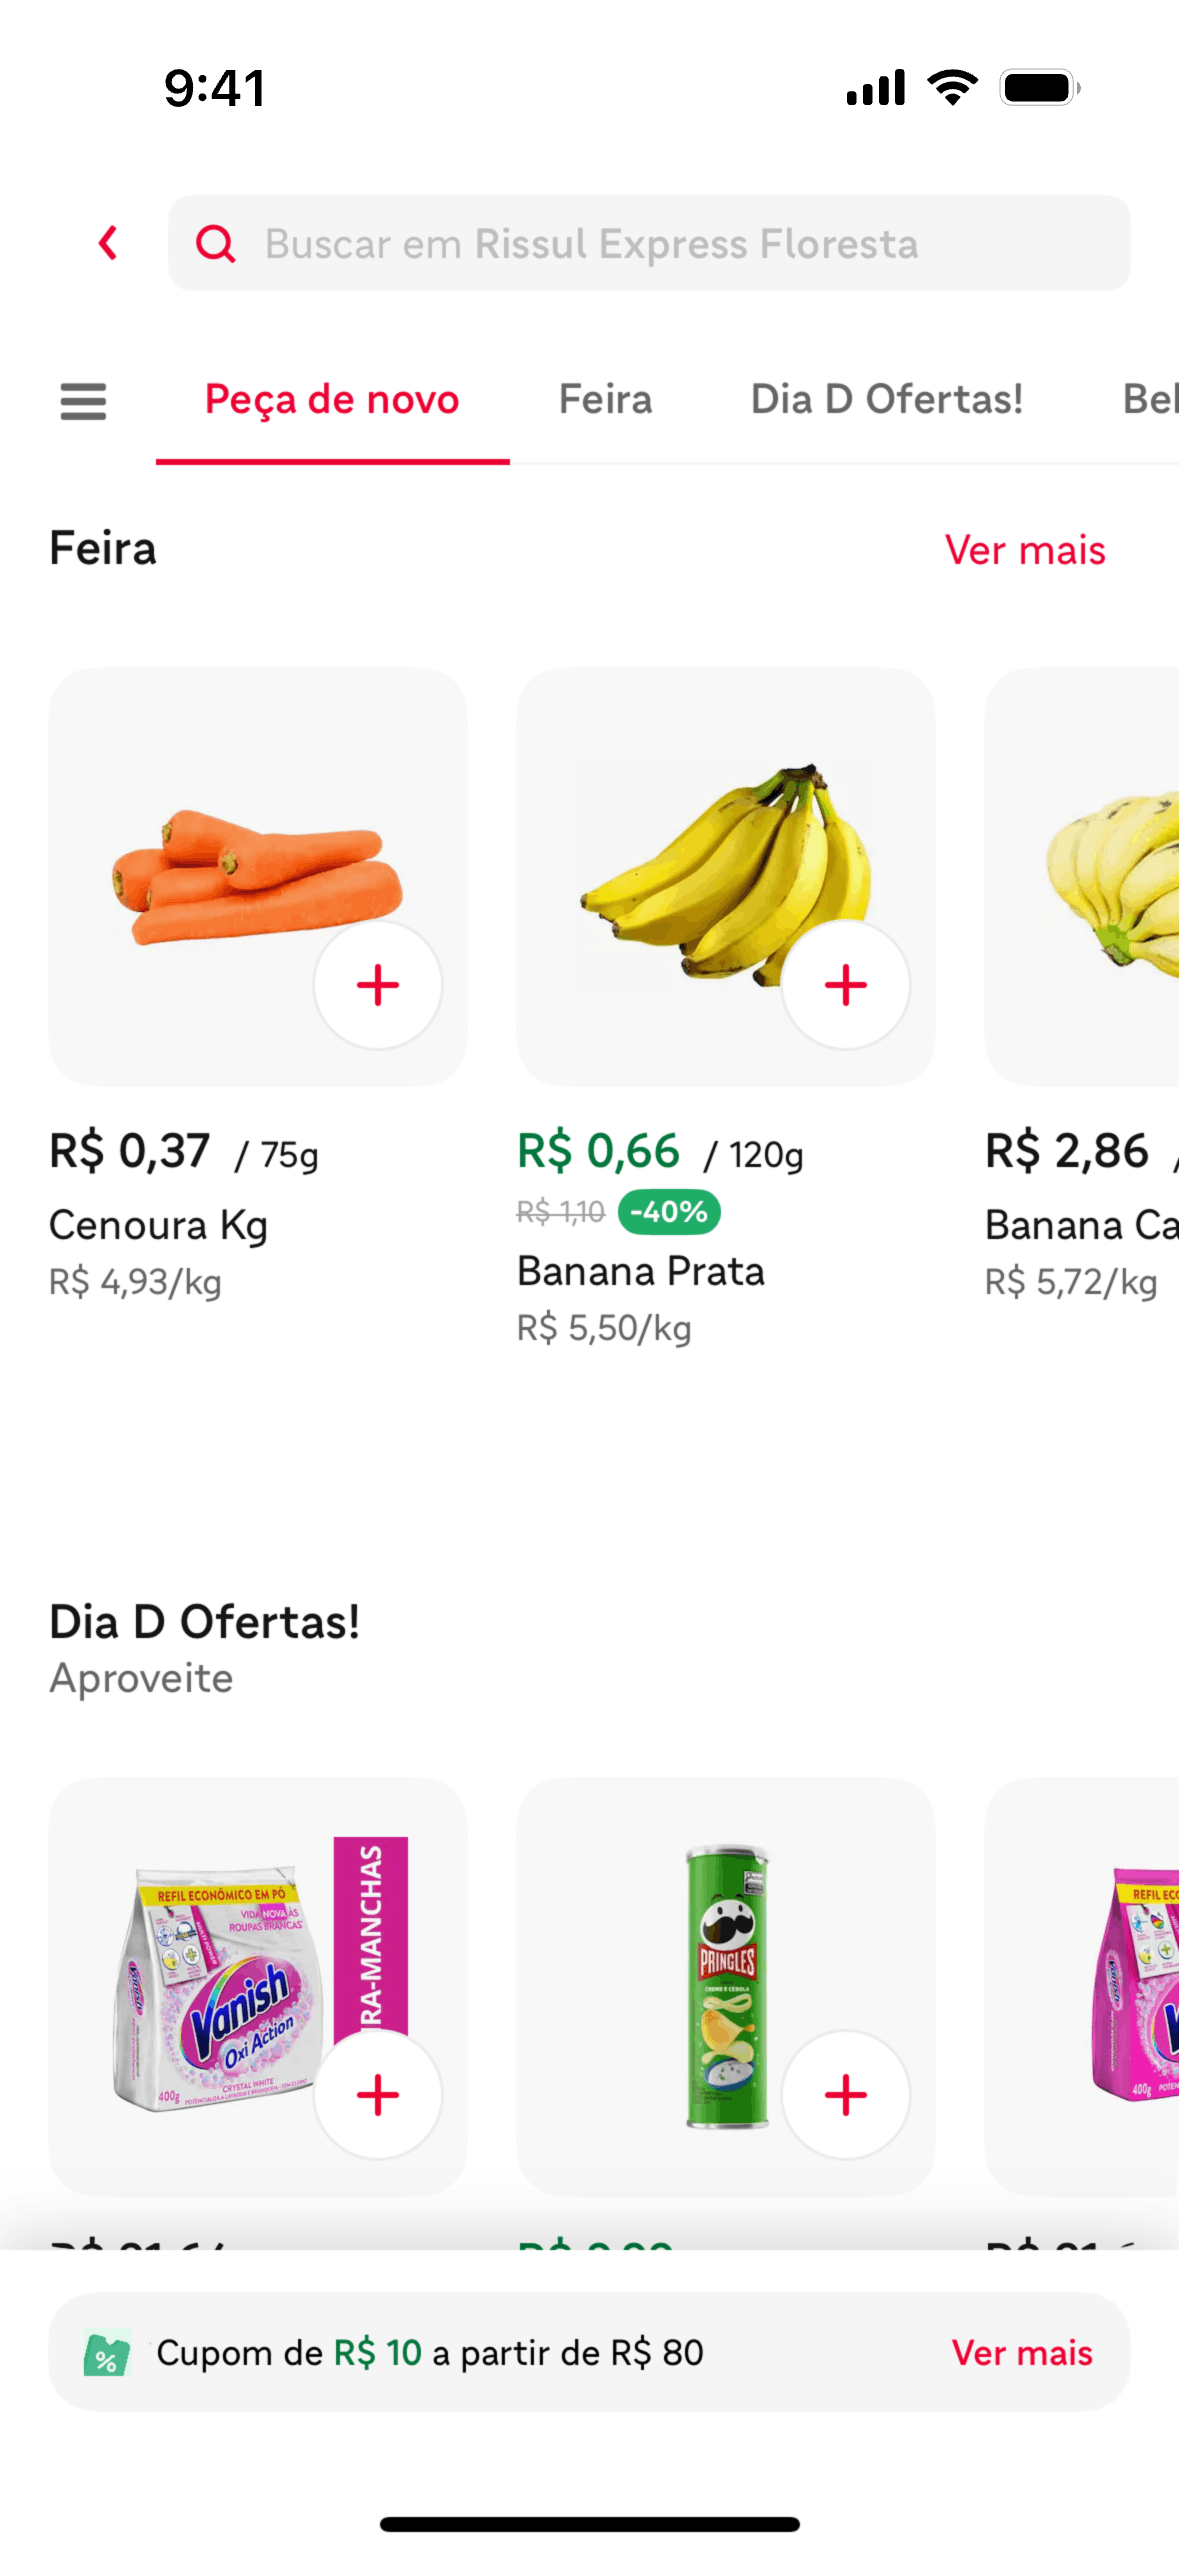
Task: Open the hamburger categories menu
Action: [x=83, y=401]
